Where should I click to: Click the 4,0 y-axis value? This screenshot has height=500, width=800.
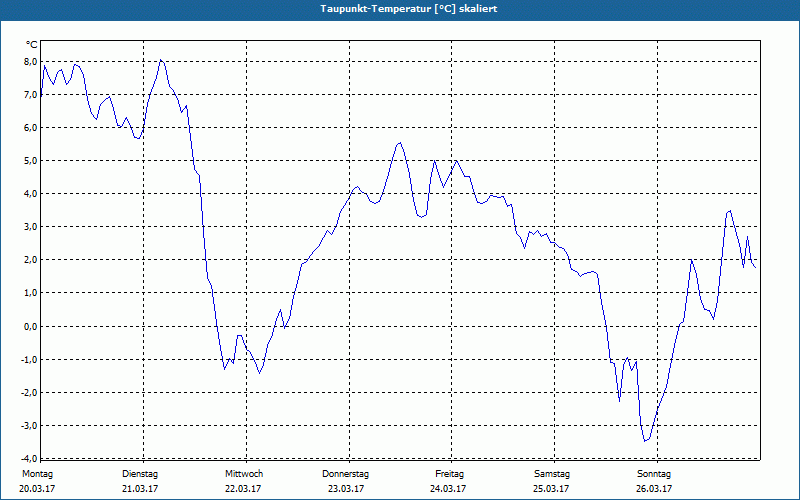pos(31,193)
